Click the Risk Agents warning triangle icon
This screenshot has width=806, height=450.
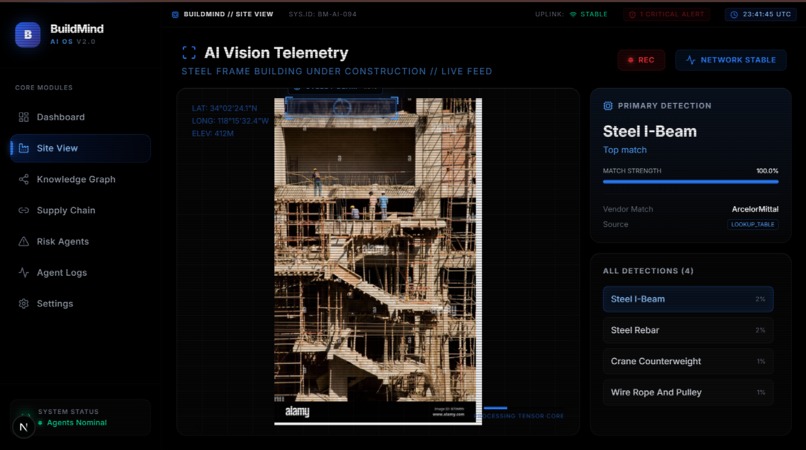(24, 241)
